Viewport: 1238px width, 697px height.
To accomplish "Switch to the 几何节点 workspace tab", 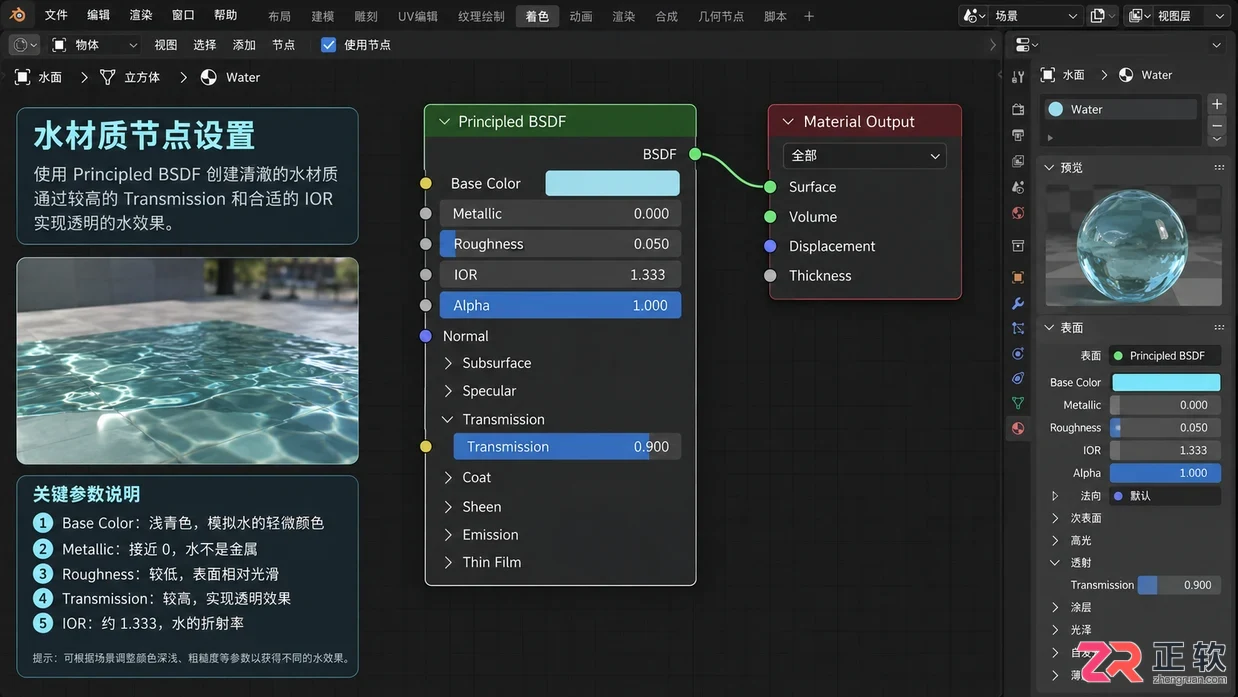I will [721, 16].
